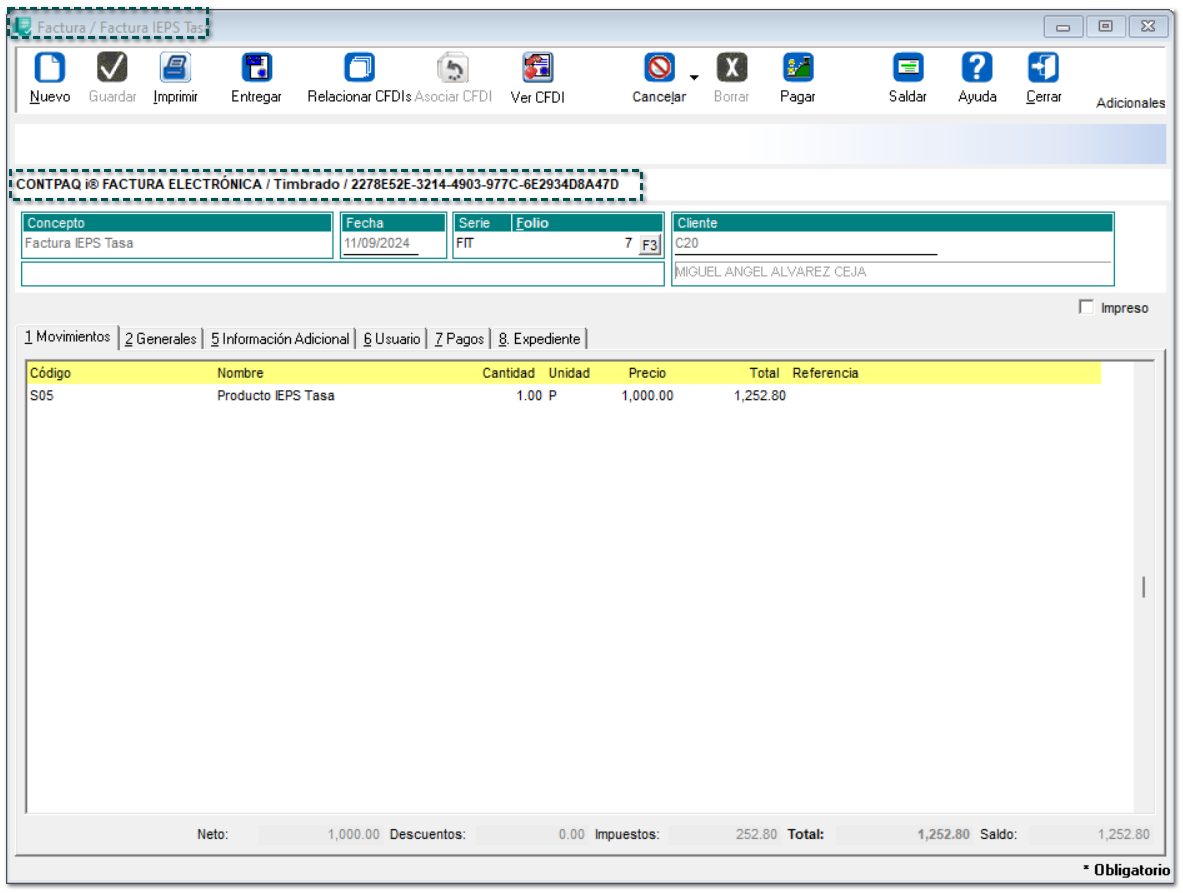This screenshot has height=893, width=1183.
Task: Cancel the invoice with Cancelar icon
Action: click(x=659, y=69)
